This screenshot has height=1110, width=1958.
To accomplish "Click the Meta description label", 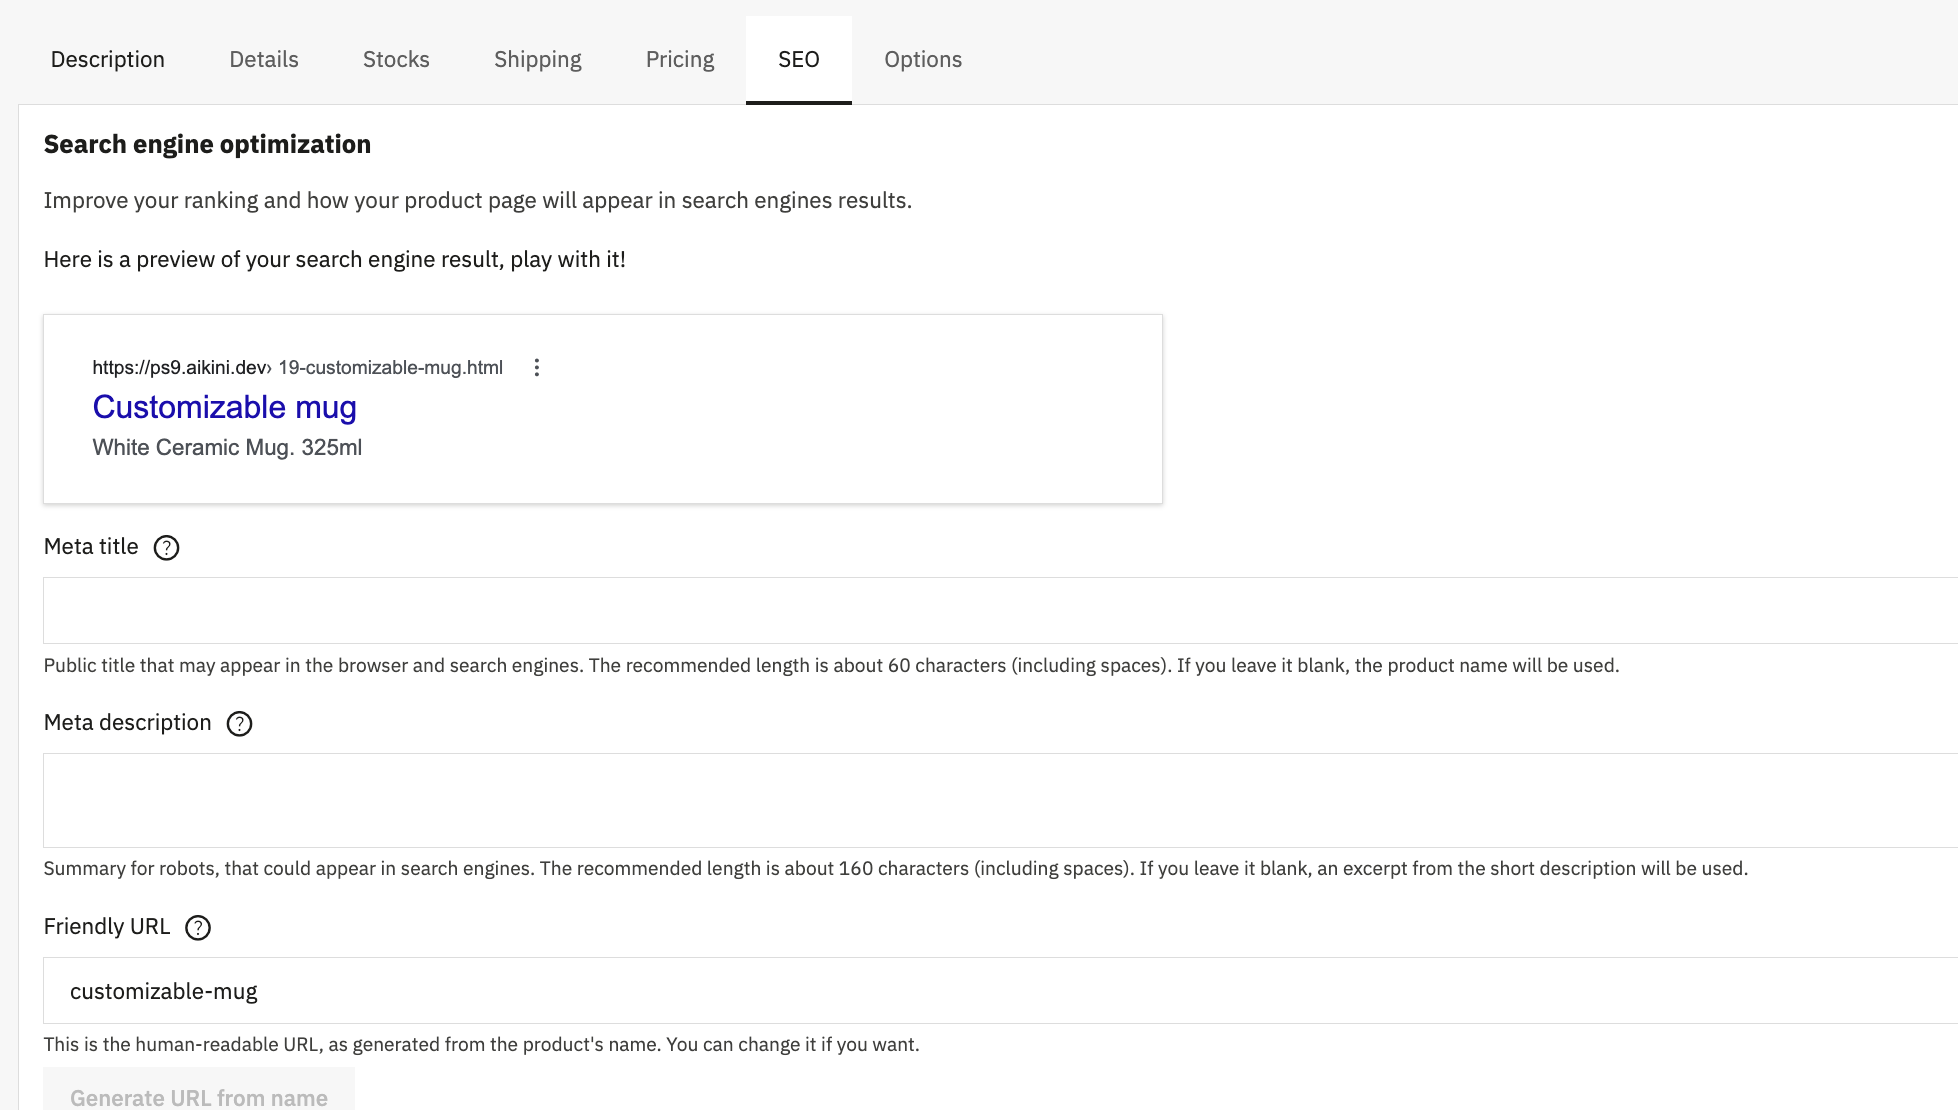I will 127,723.
